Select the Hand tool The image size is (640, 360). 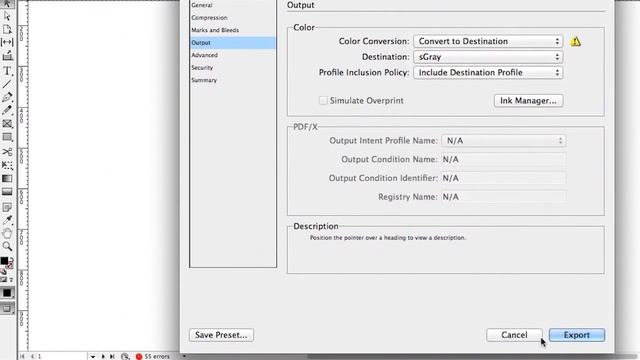pos(7,233)
